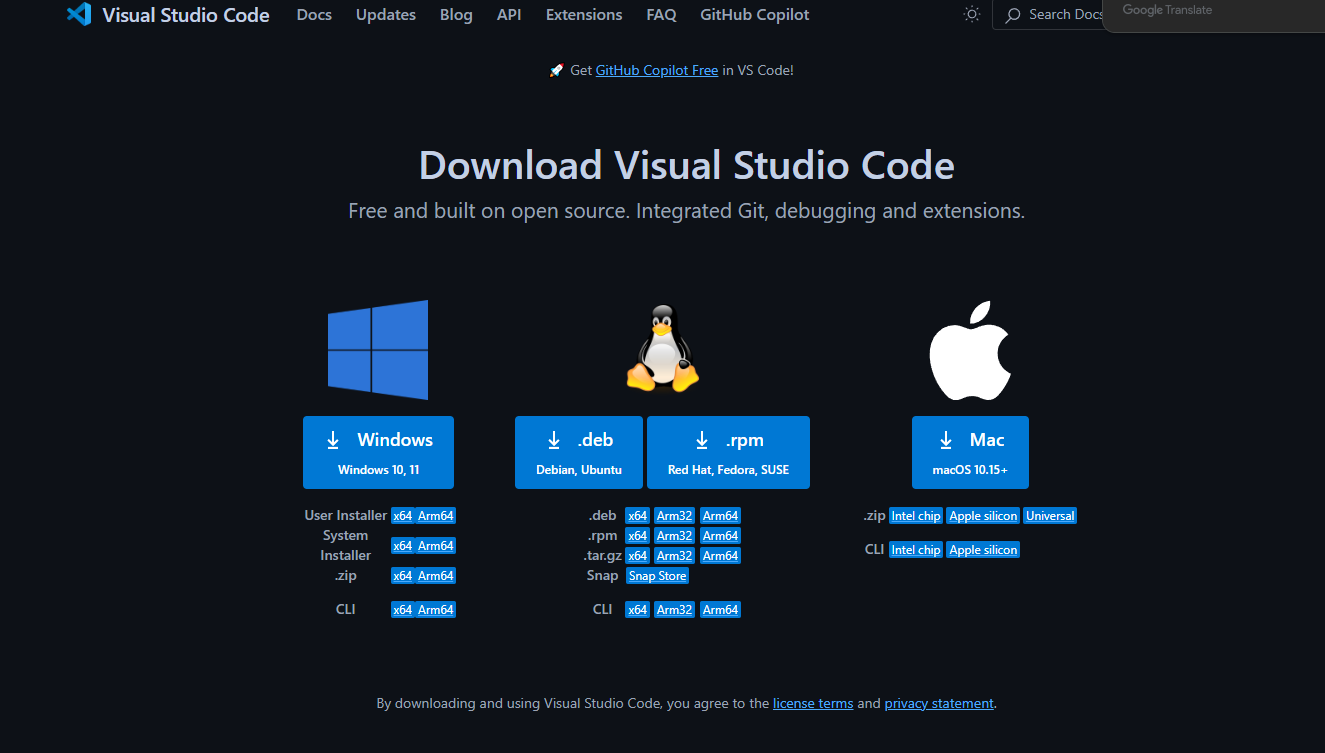Select x64 for Linux .deb row
Image resolution: width=1325 pixels, height=753 pixels.
click(x=638, y=516)
